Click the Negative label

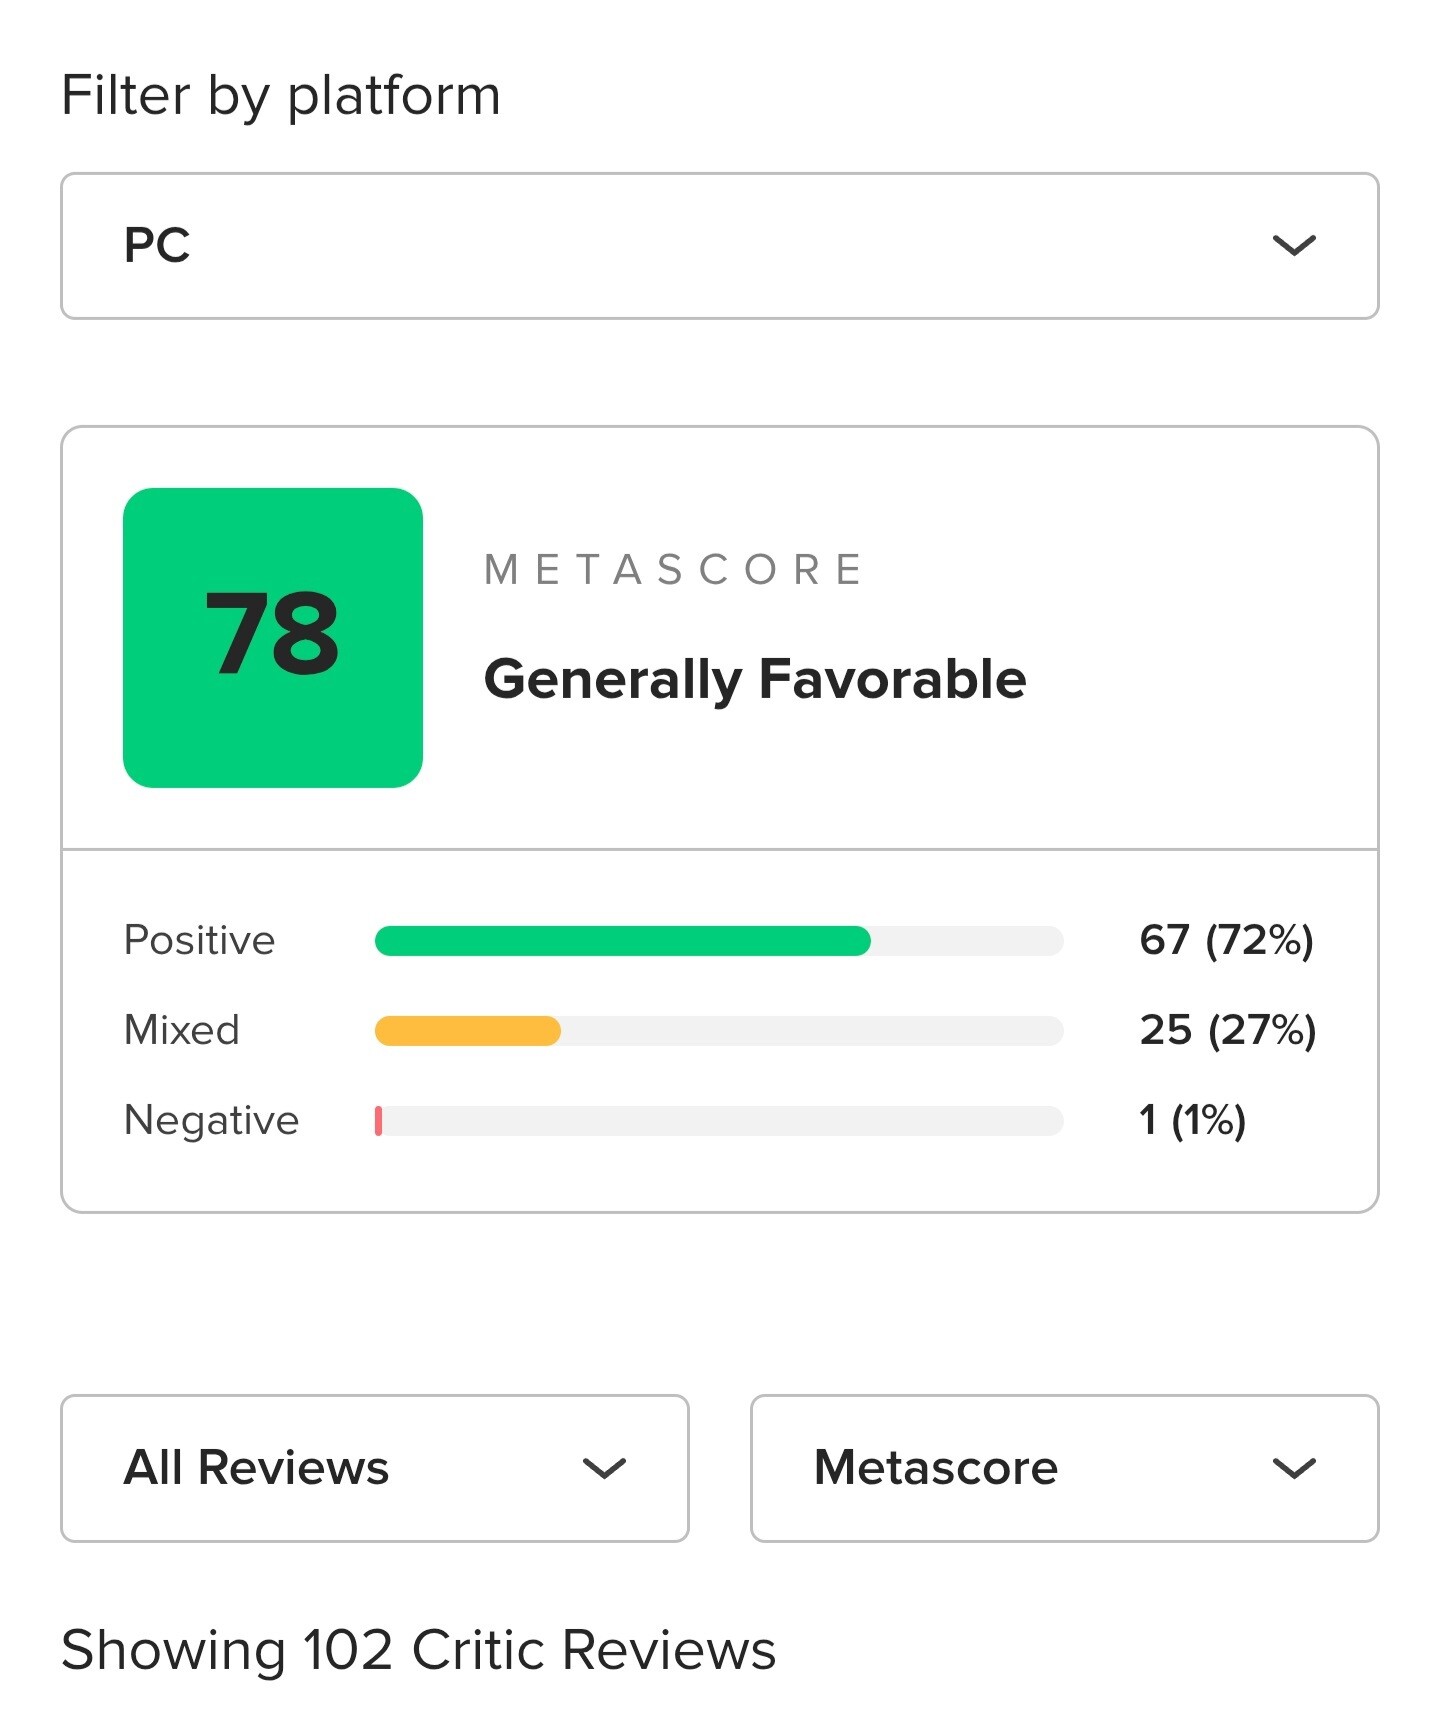(x=211, y=1120)
